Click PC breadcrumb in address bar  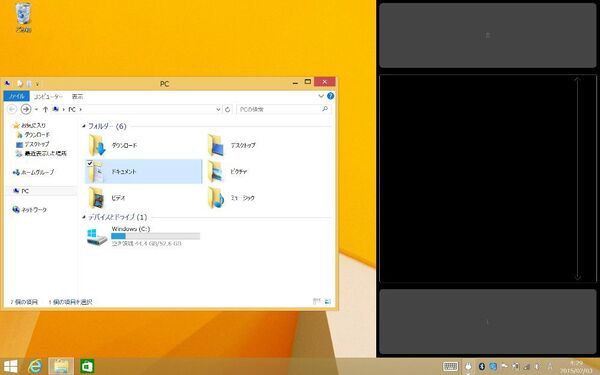[72, 109]
